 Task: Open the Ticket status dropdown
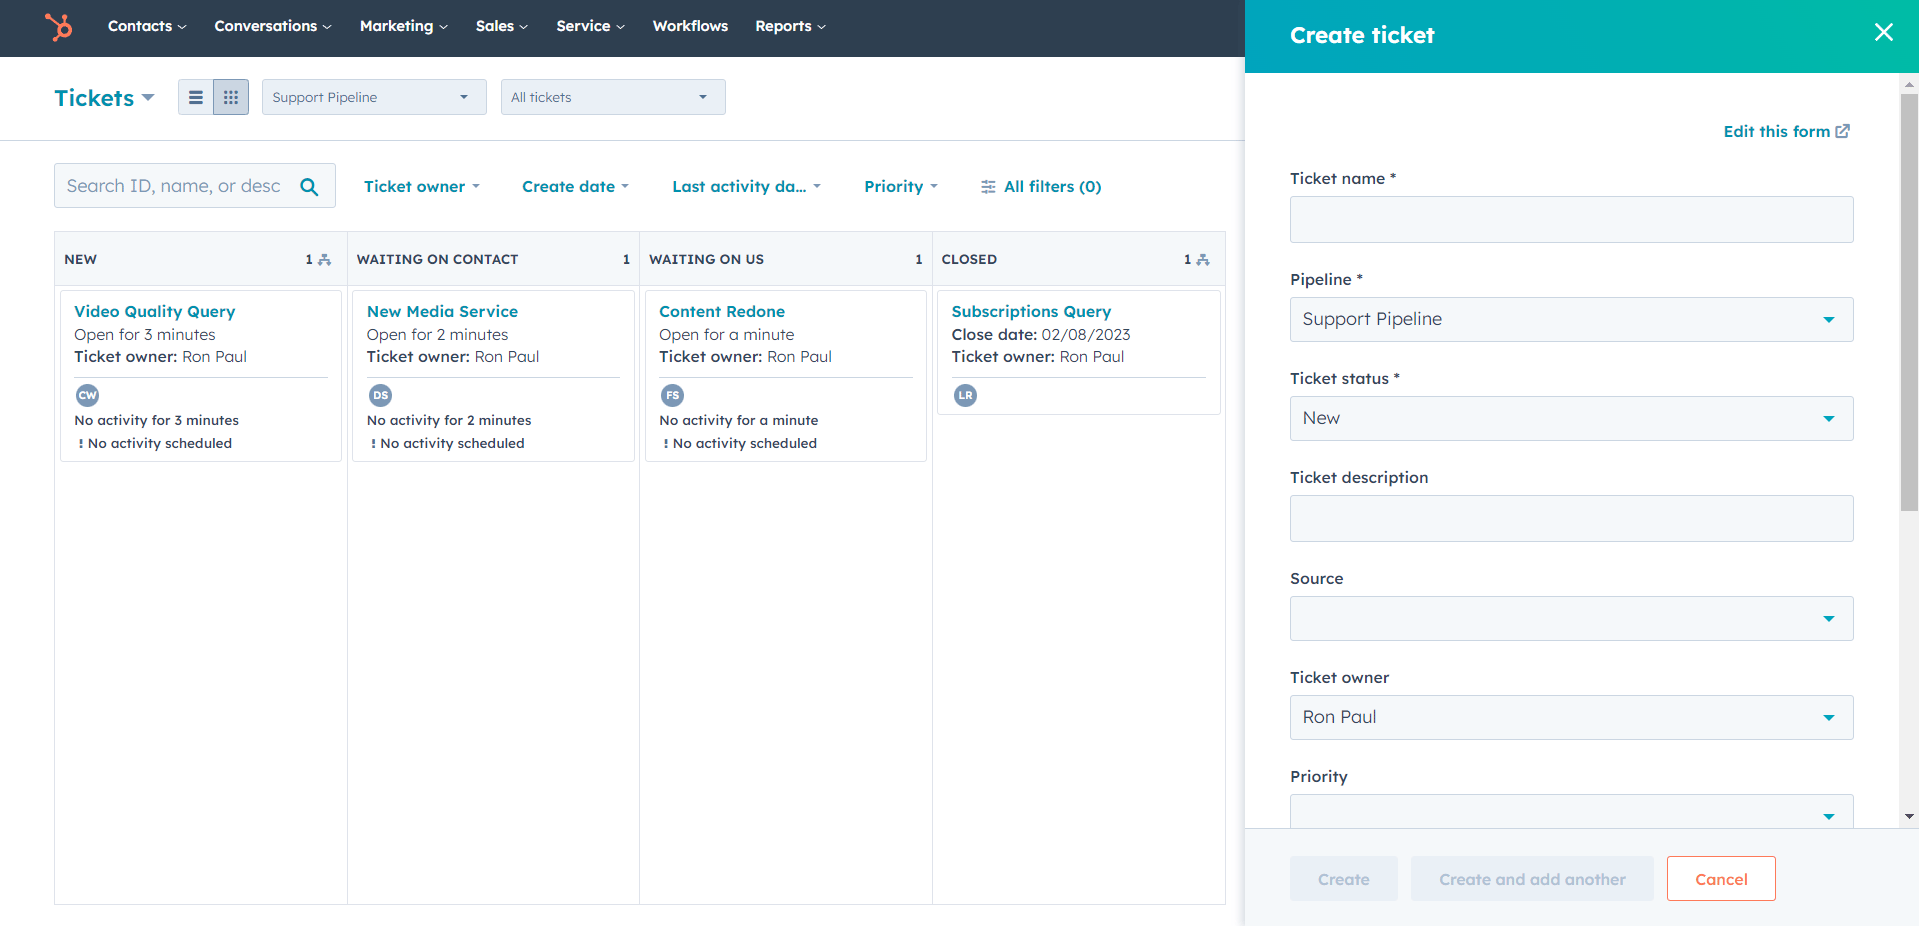[1571, 418]
